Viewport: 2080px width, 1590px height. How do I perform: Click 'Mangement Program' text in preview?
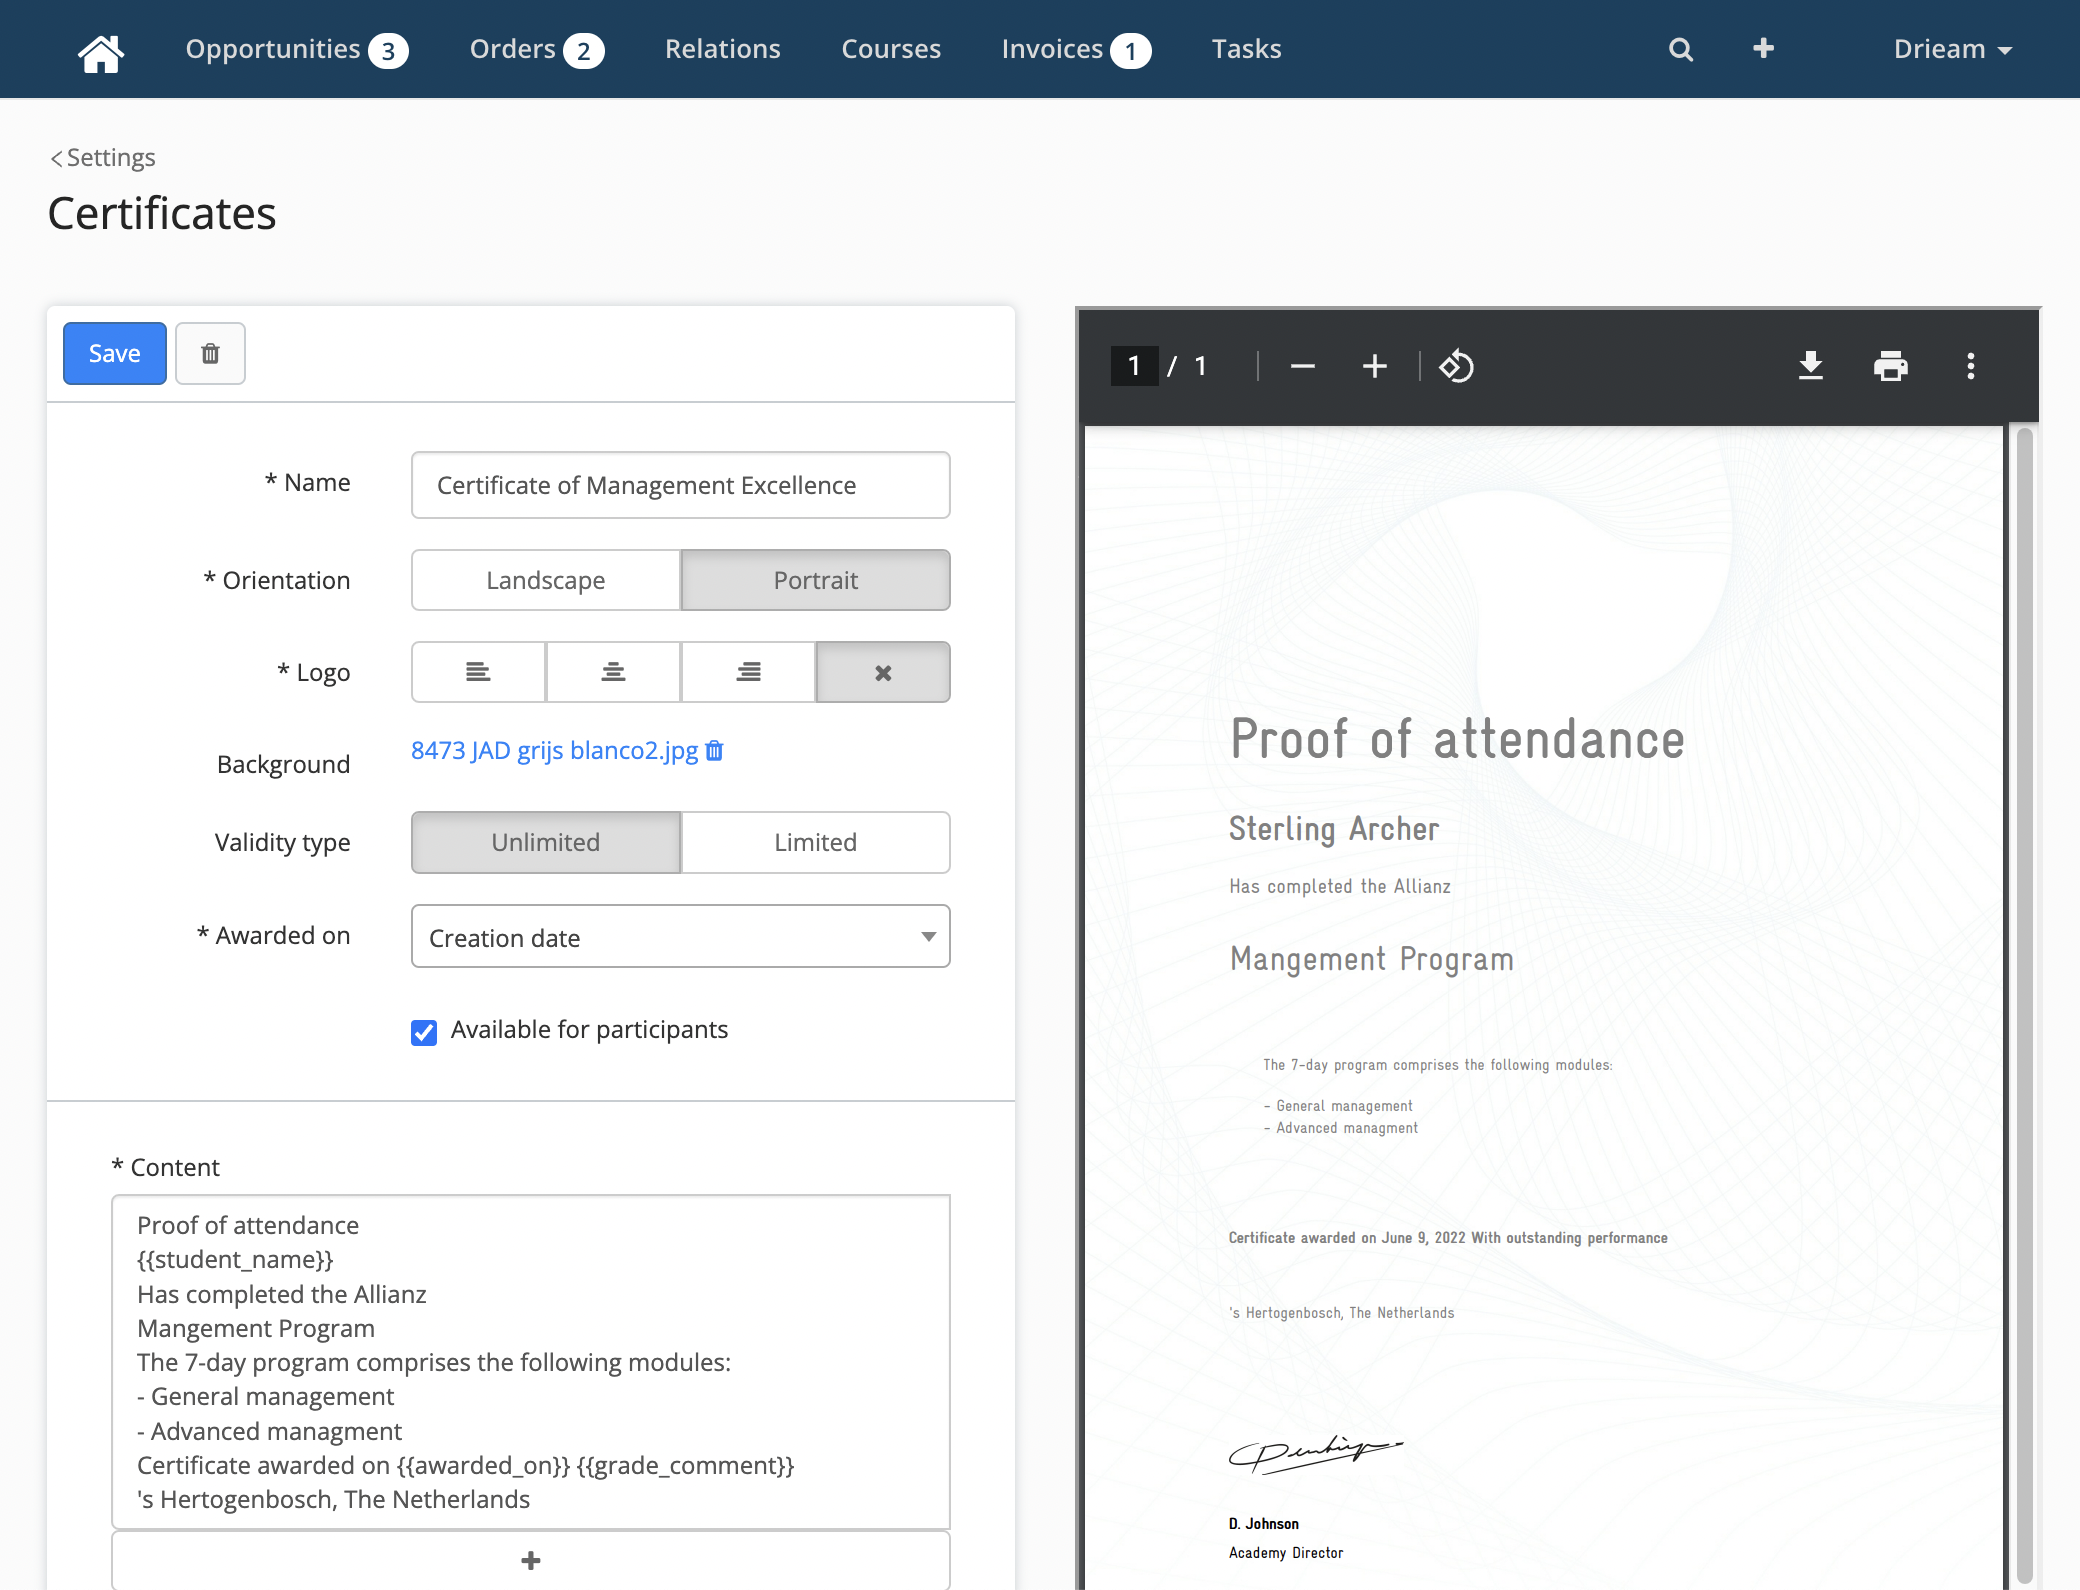1371,959
